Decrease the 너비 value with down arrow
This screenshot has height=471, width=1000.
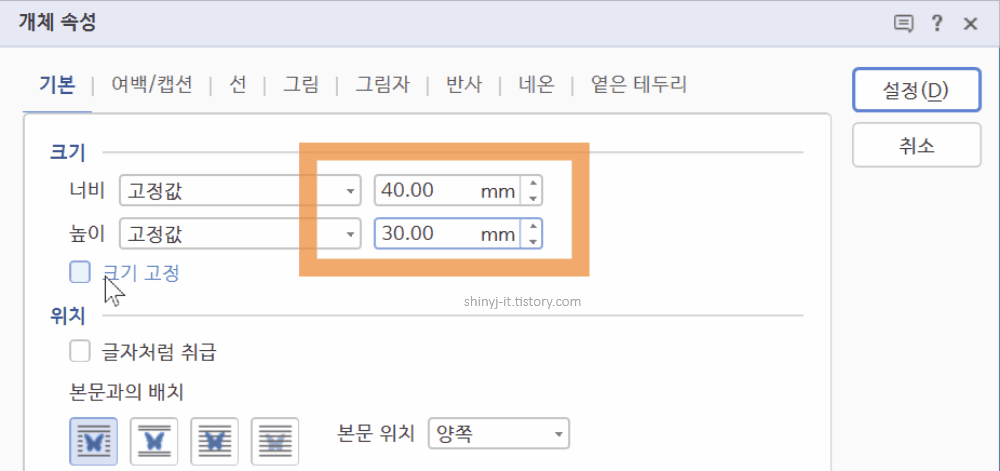533,198
